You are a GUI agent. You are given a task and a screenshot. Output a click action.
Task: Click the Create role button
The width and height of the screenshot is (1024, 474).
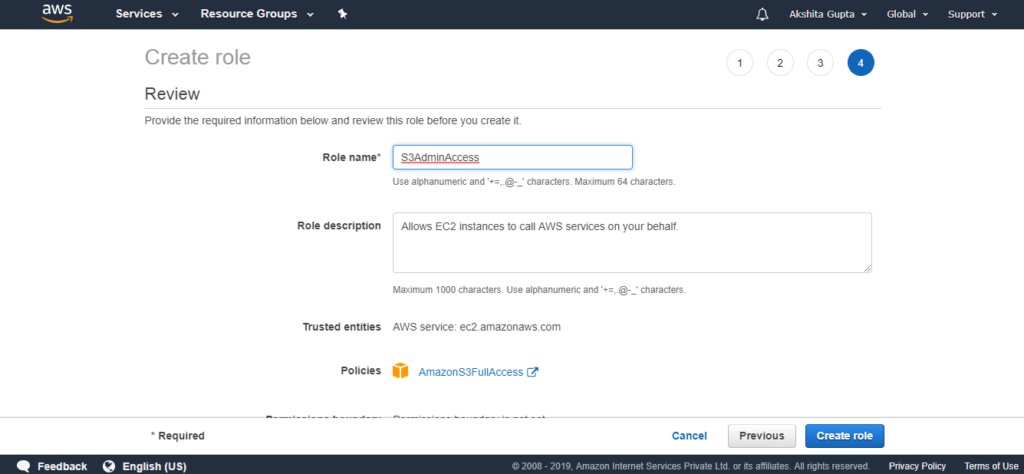tap(844, 435)
